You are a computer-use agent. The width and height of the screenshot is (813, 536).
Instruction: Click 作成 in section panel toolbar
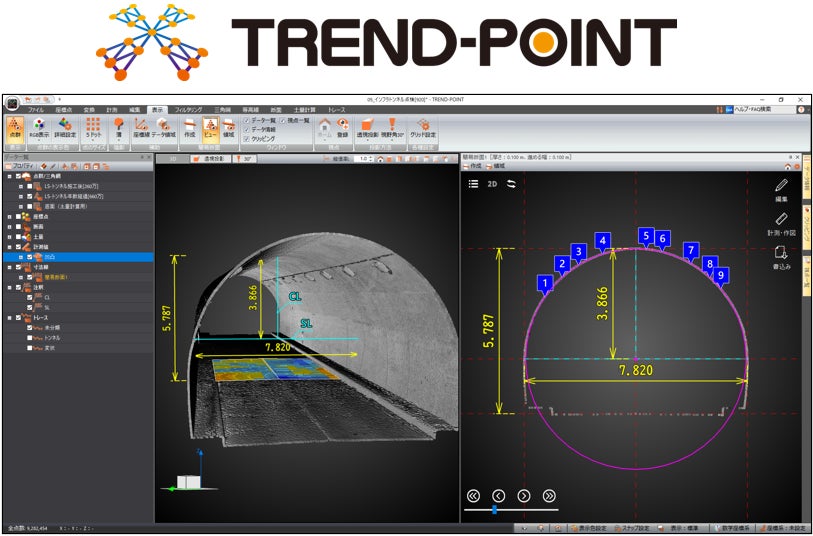(x=472, y=166)
